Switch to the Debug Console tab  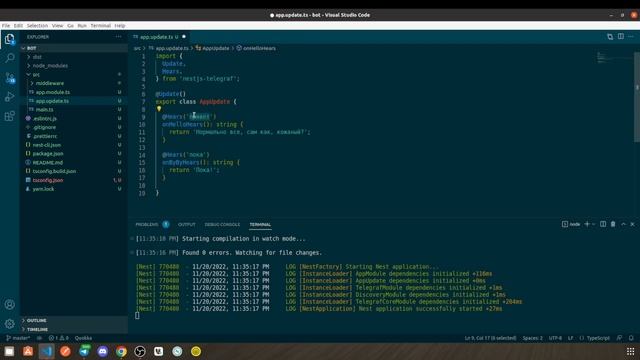coord(222,224)
